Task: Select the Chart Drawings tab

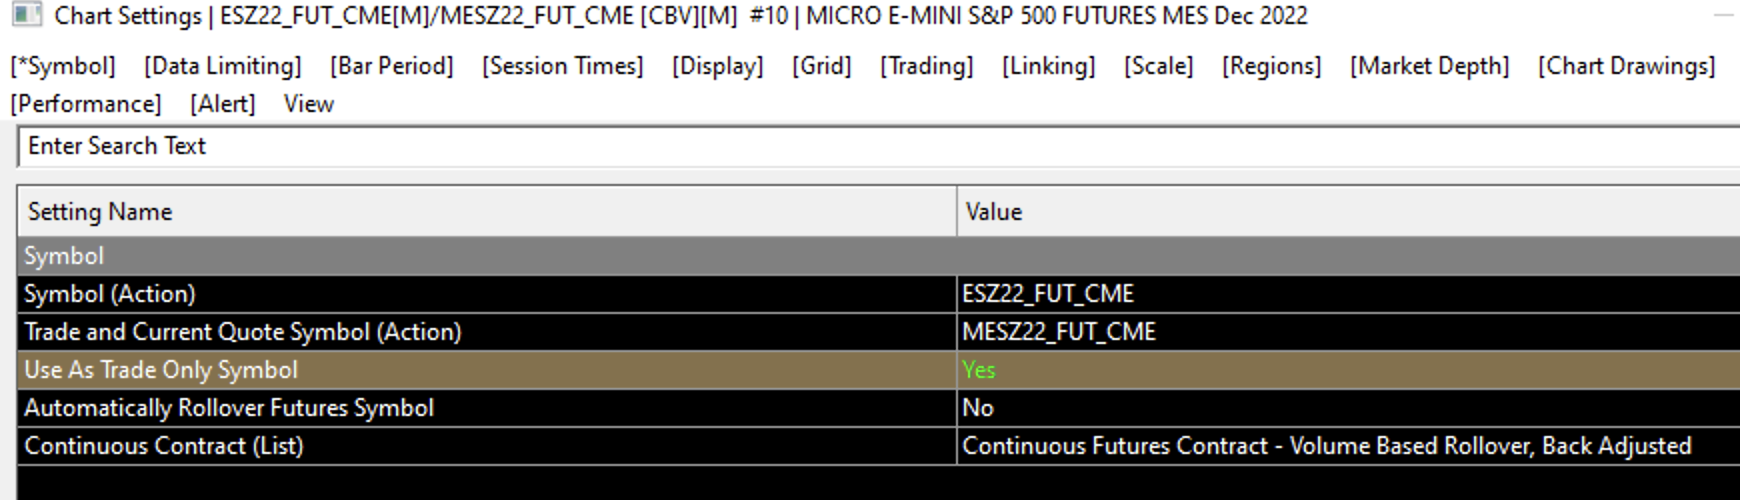Action: point(1626,66)
